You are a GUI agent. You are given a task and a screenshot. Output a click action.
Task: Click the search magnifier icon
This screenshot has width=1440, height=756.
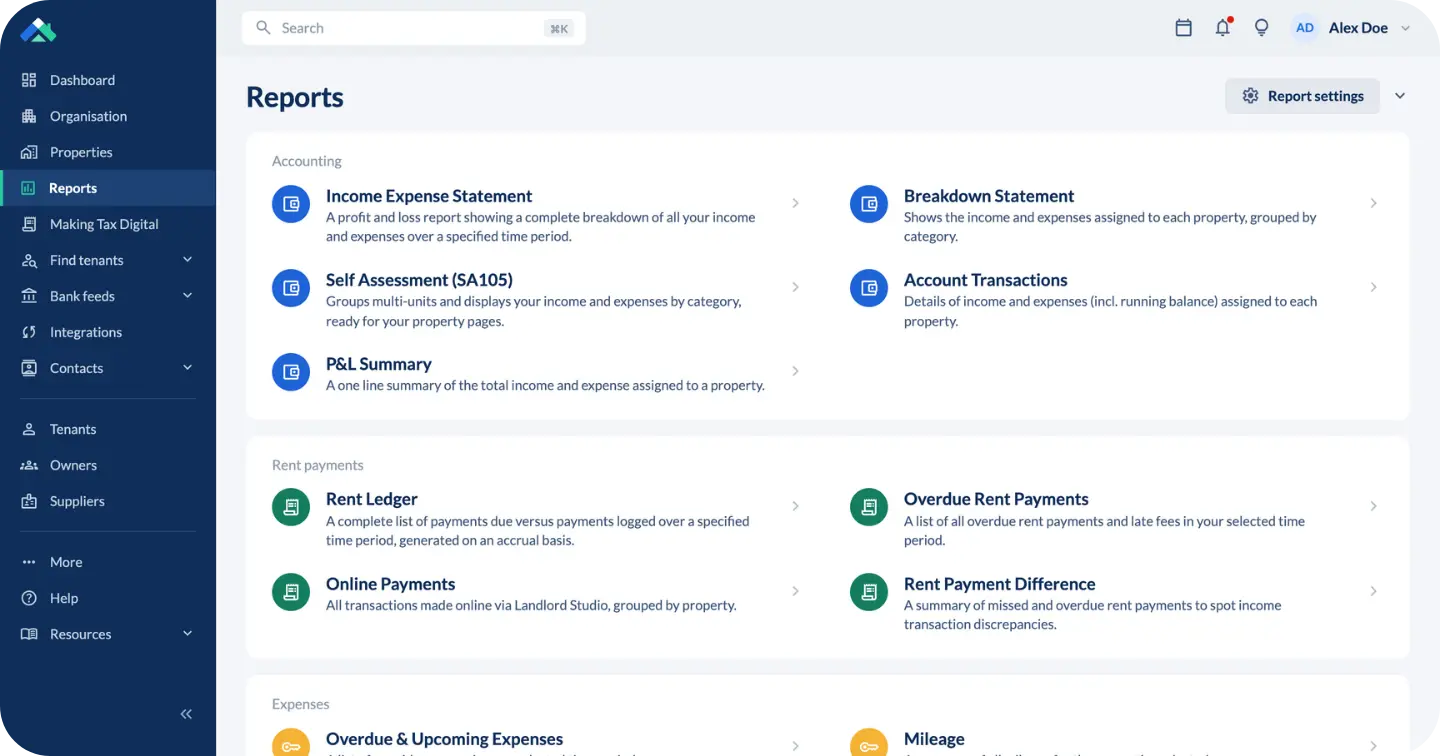click(x=264, y=28)
